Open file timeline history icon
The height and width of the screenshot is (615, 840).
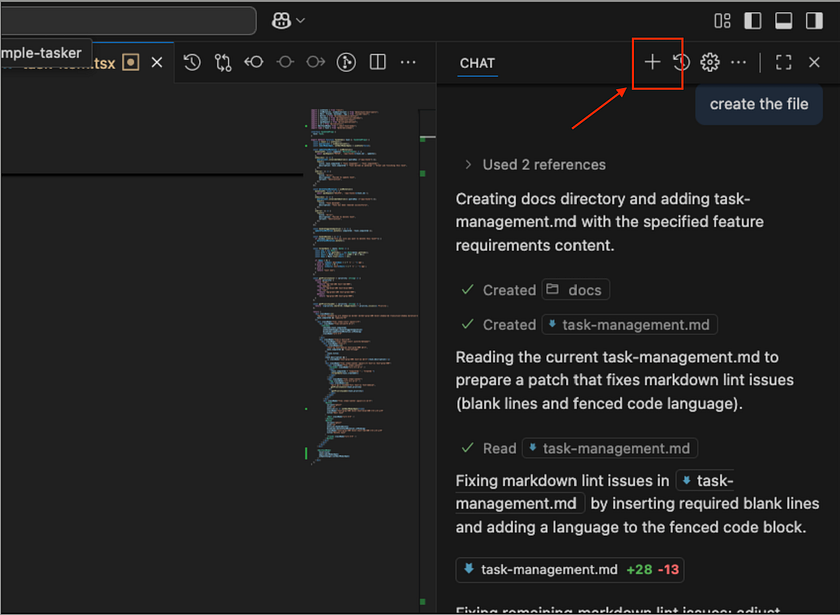click(x=192, y=62)
